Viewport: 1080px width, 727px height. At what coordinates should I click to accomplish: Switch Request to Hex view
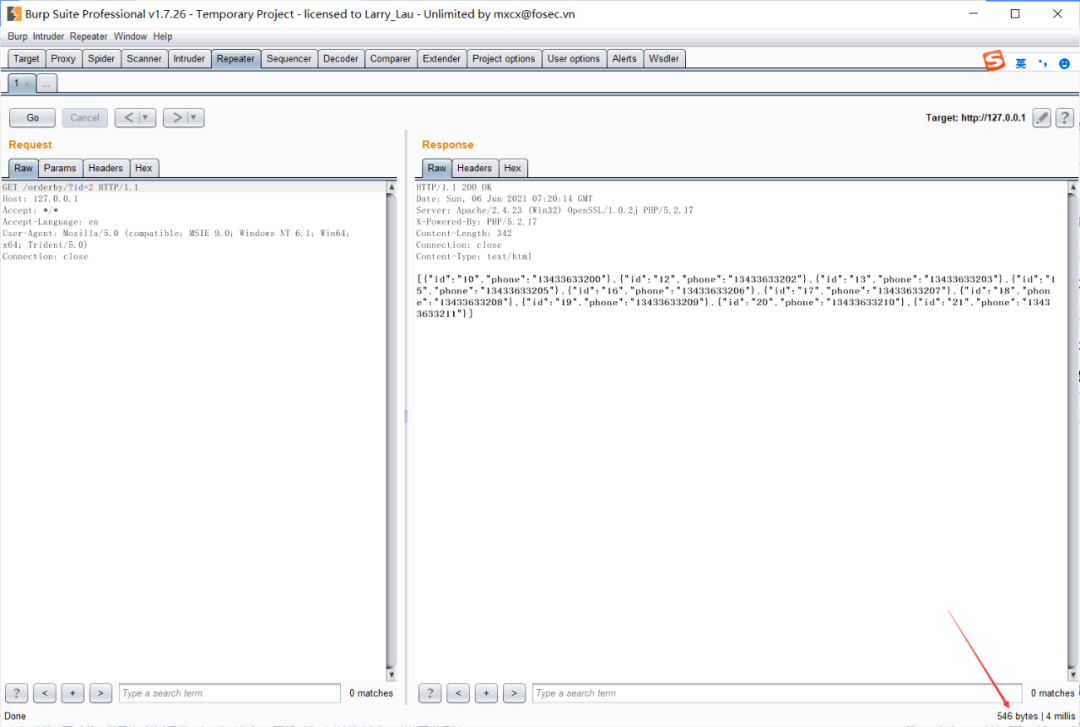143,168
